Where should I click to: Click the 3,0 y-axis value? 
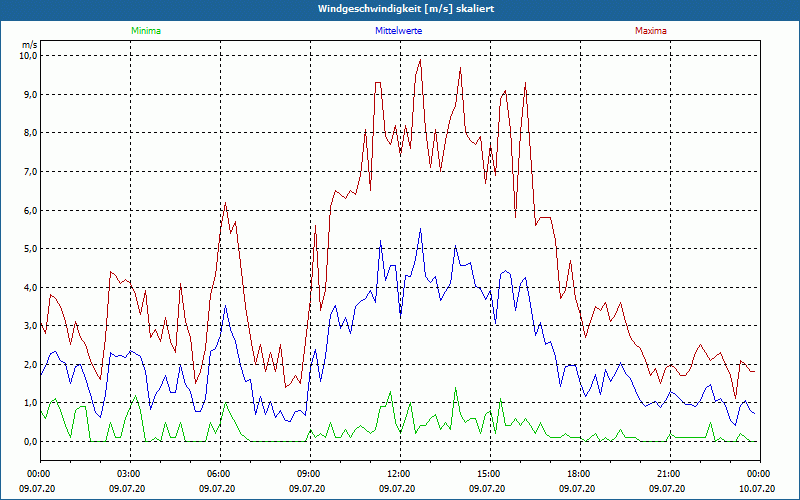click(31, 326)
